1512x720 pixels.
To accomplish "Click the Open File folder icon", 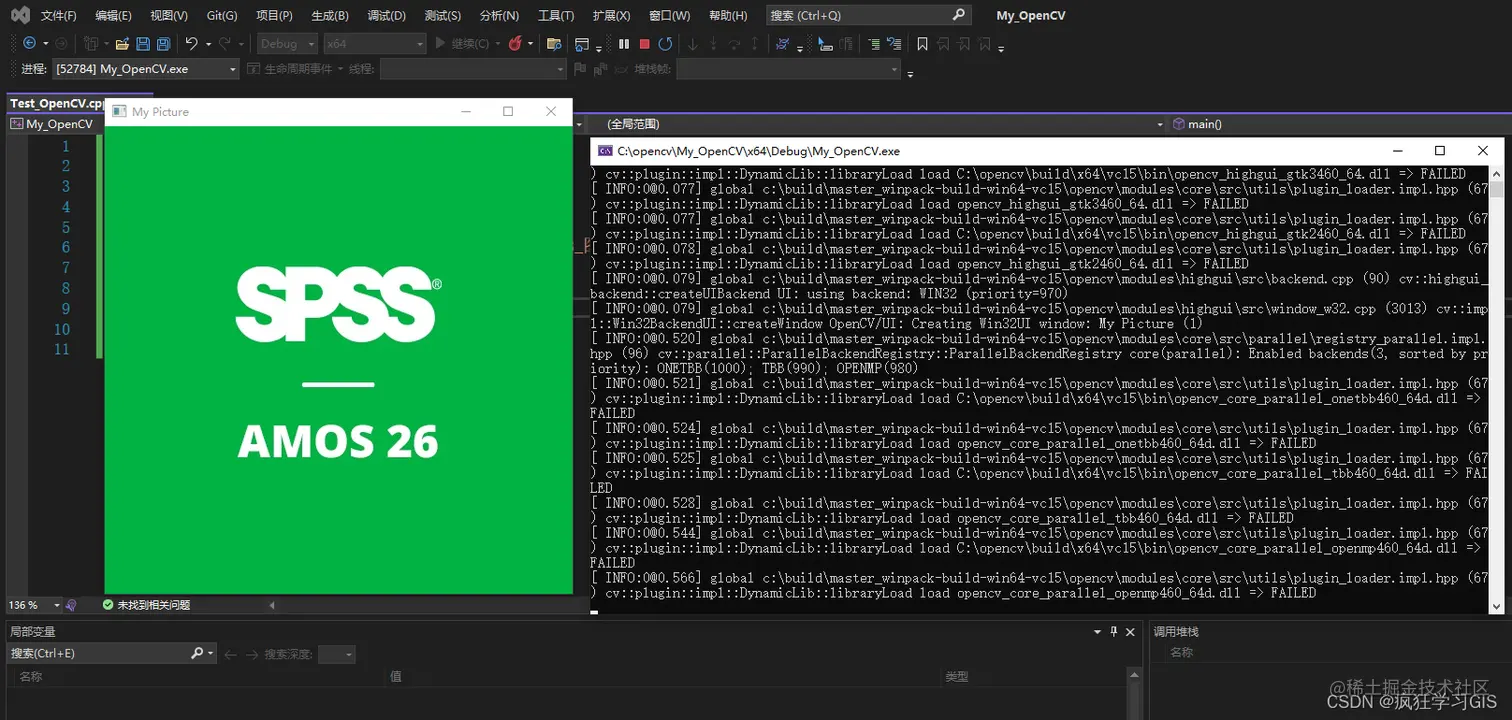I will pos(122,44).
